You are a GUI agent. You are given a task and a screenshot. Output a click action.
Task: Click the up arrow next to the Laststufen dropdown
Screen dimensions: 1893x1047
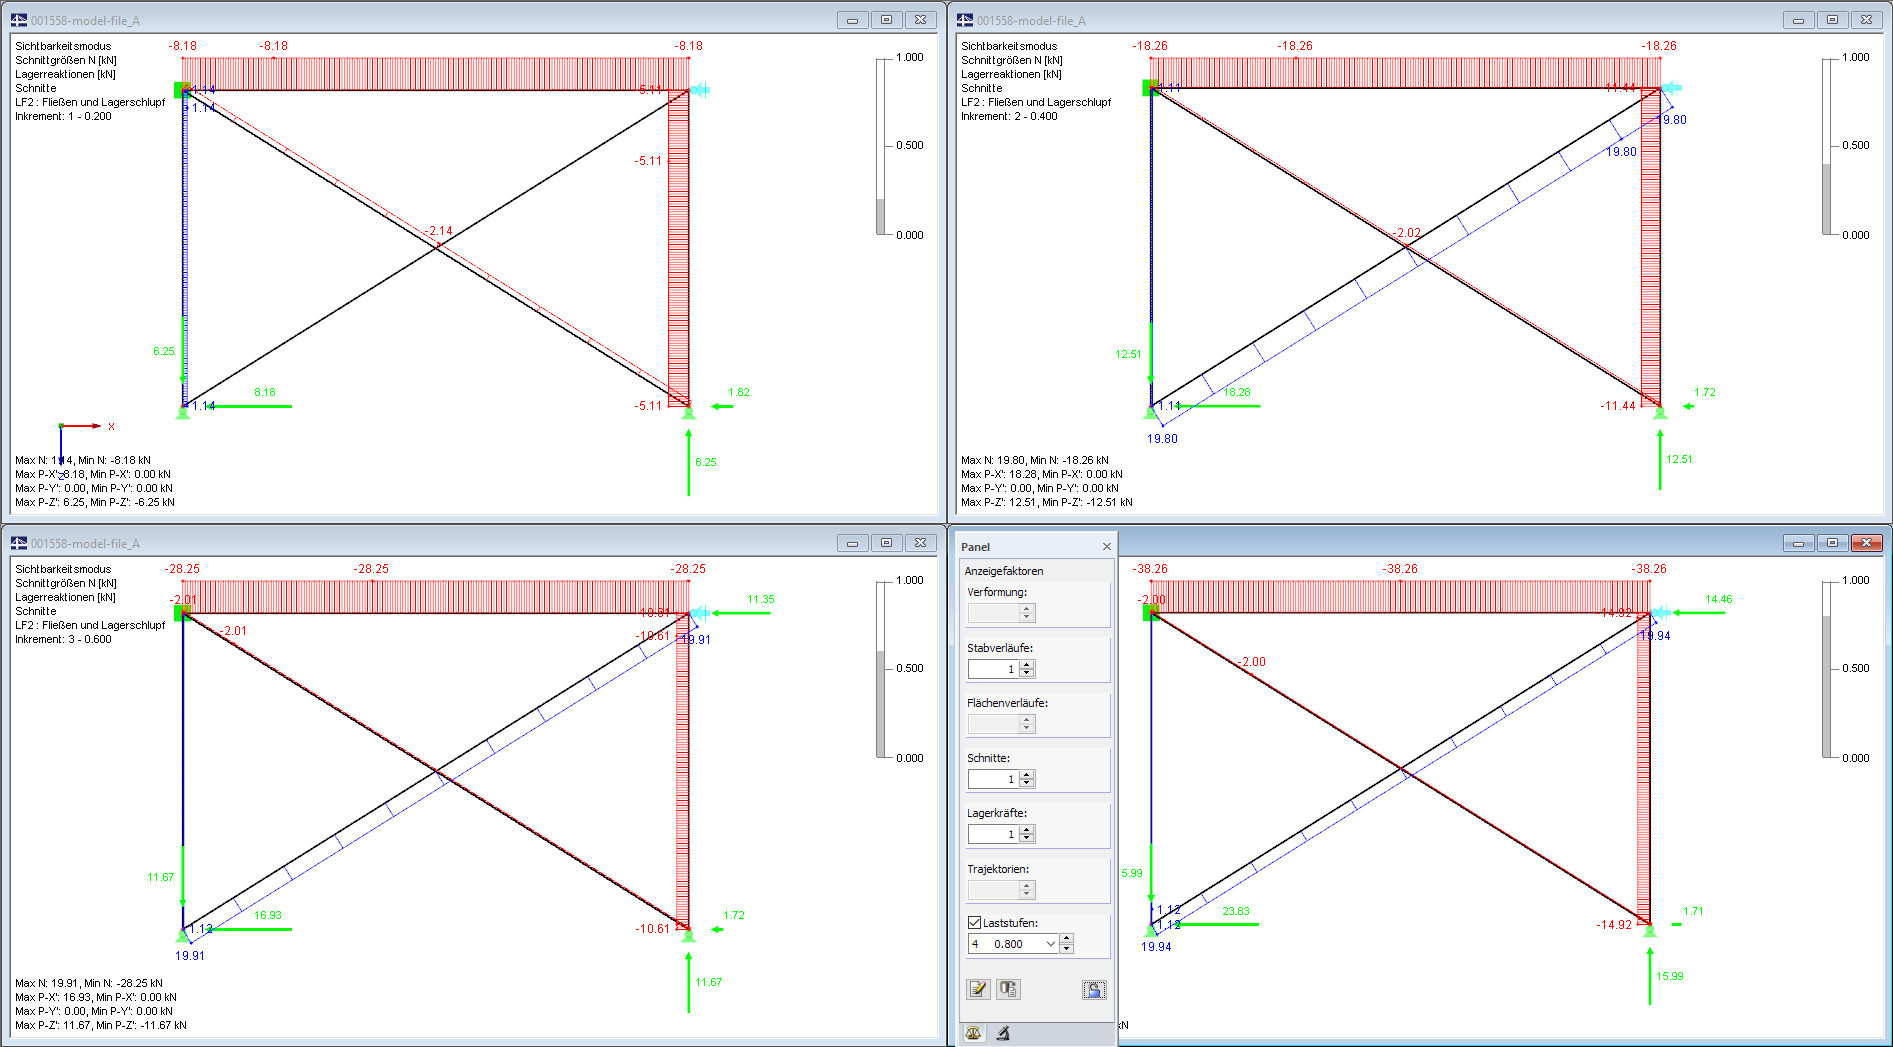coord(1066,938)
